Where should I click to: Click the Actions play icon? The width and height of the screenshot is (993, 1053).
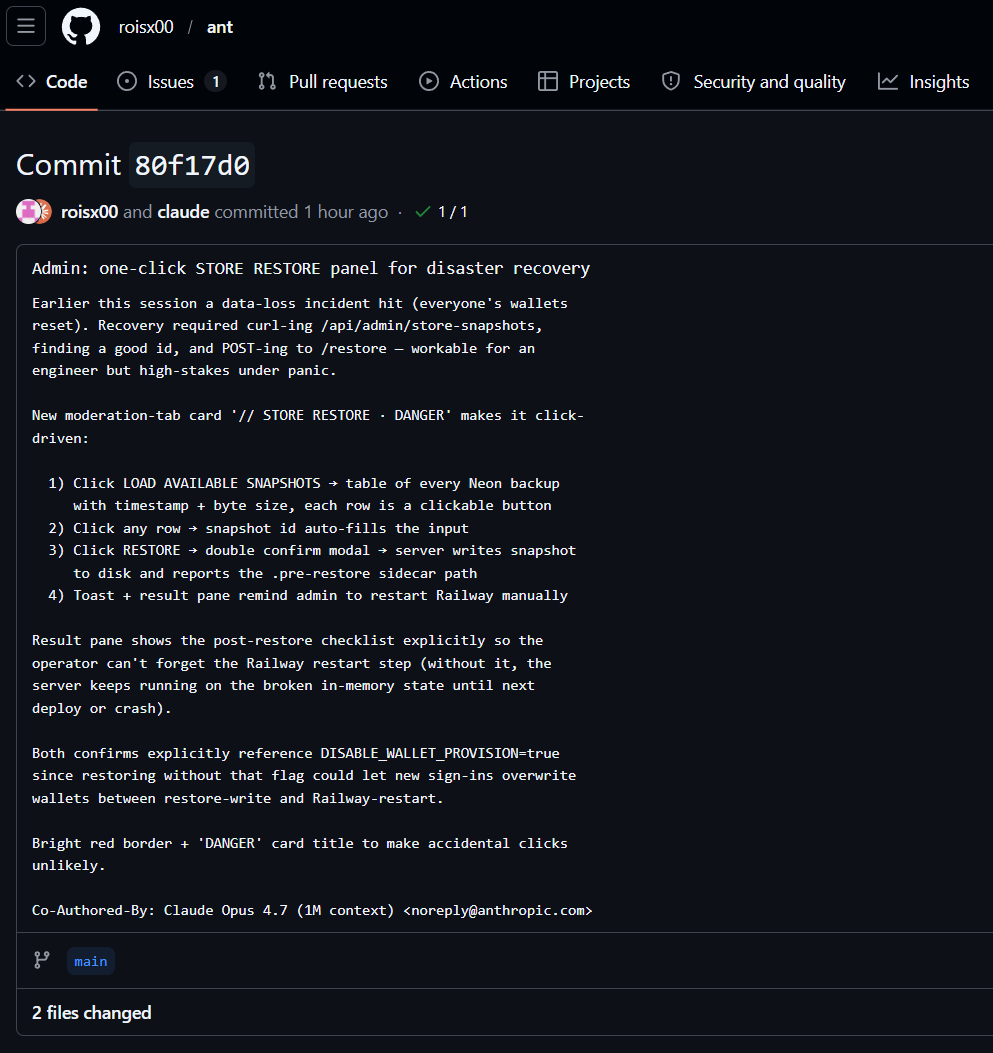click(429, 82)
